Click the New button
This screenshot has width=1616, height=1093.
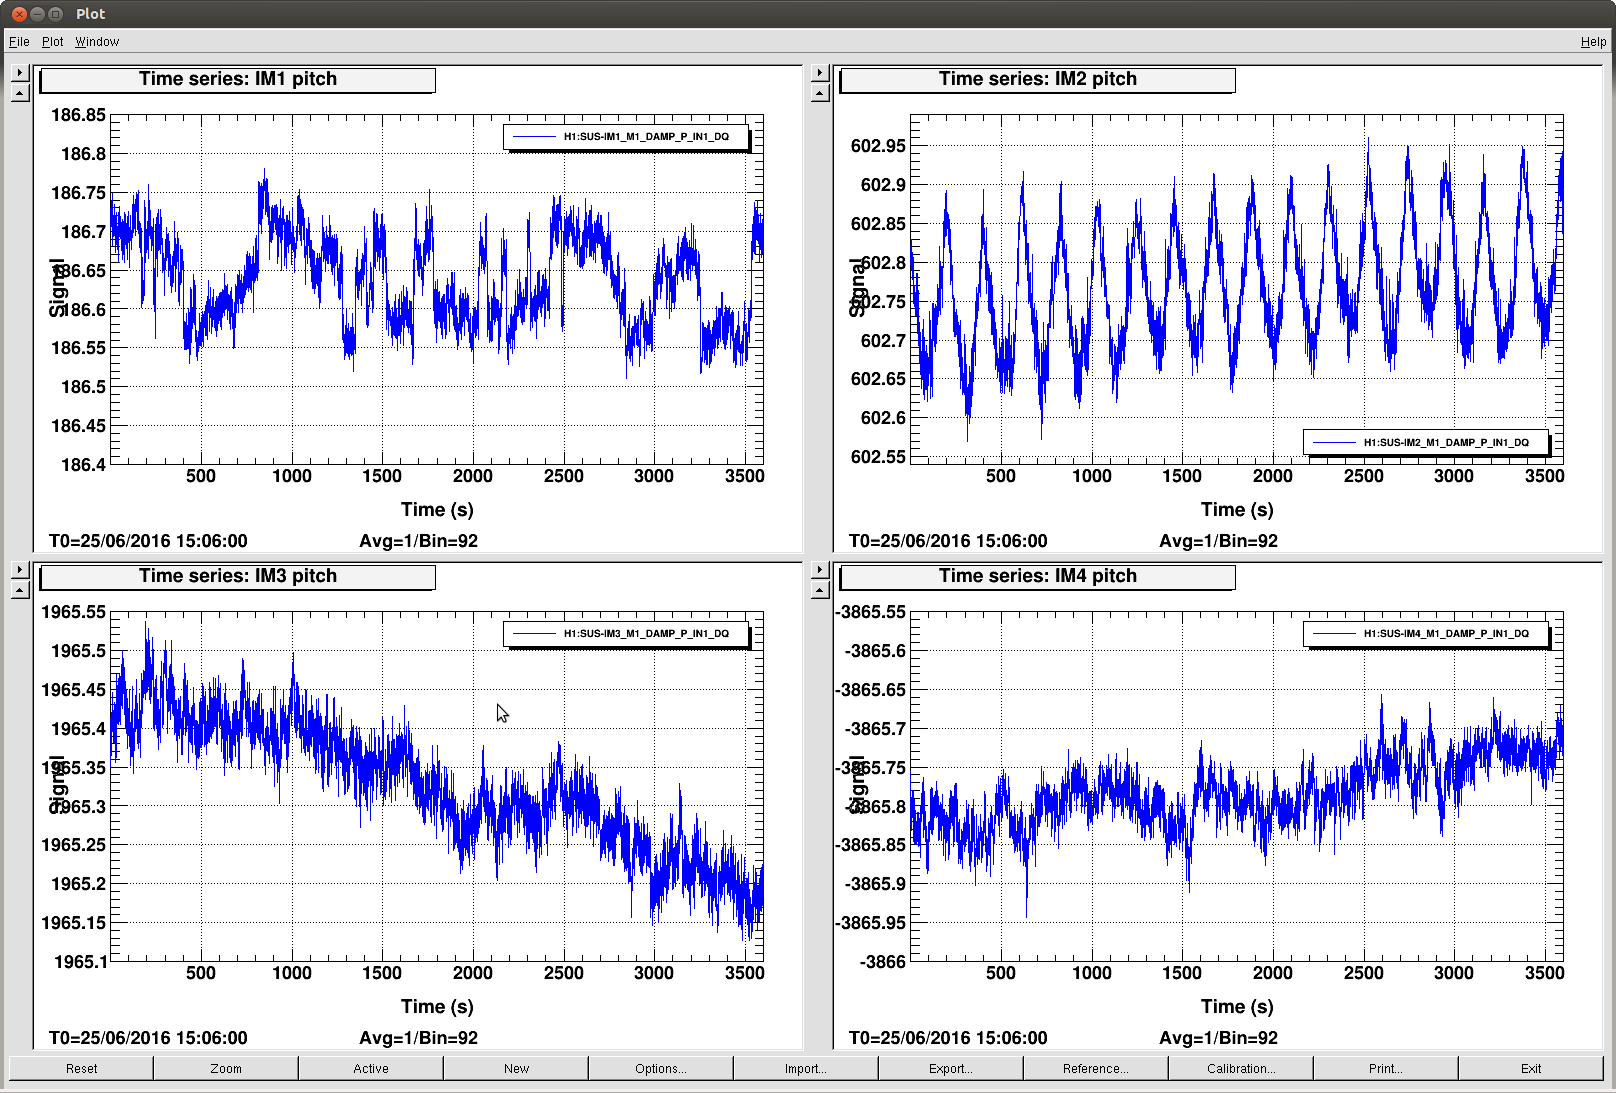pos(516,1068)
